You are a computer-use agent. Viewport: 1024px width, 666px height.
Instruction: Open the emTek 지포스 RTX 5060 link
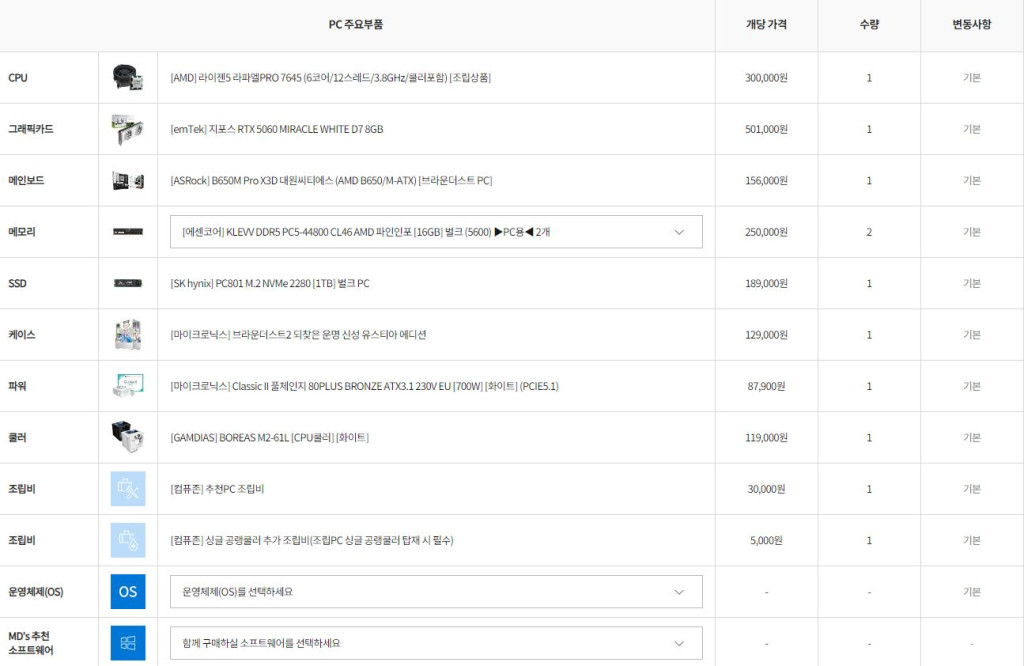coord(277,130)
